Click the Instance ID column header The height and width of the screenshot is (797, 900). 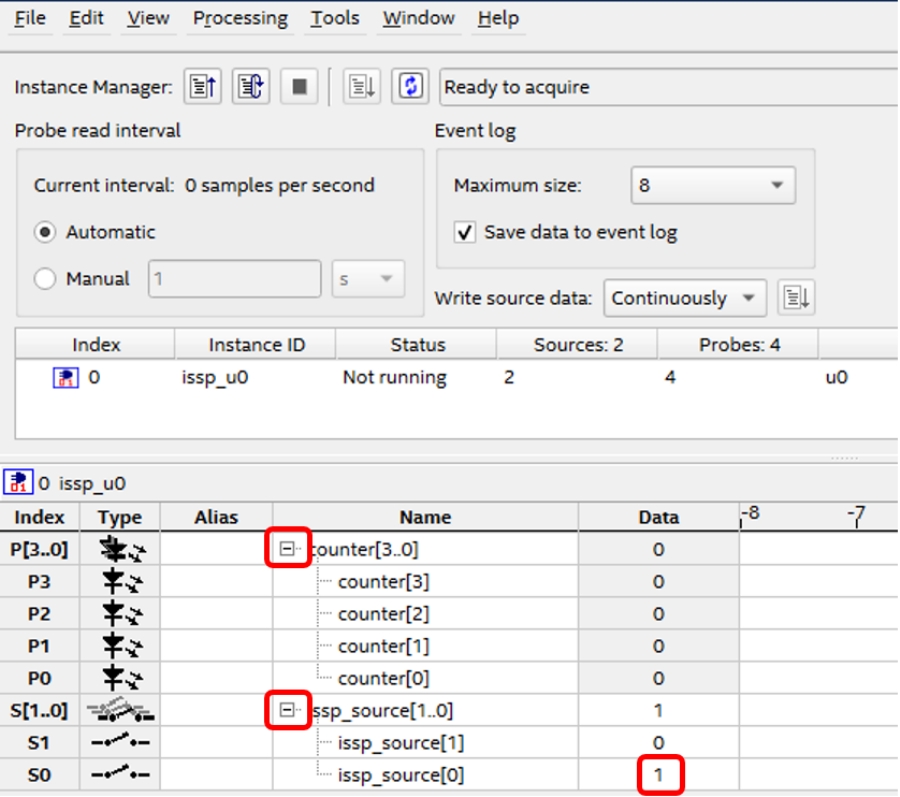point(256,345)
